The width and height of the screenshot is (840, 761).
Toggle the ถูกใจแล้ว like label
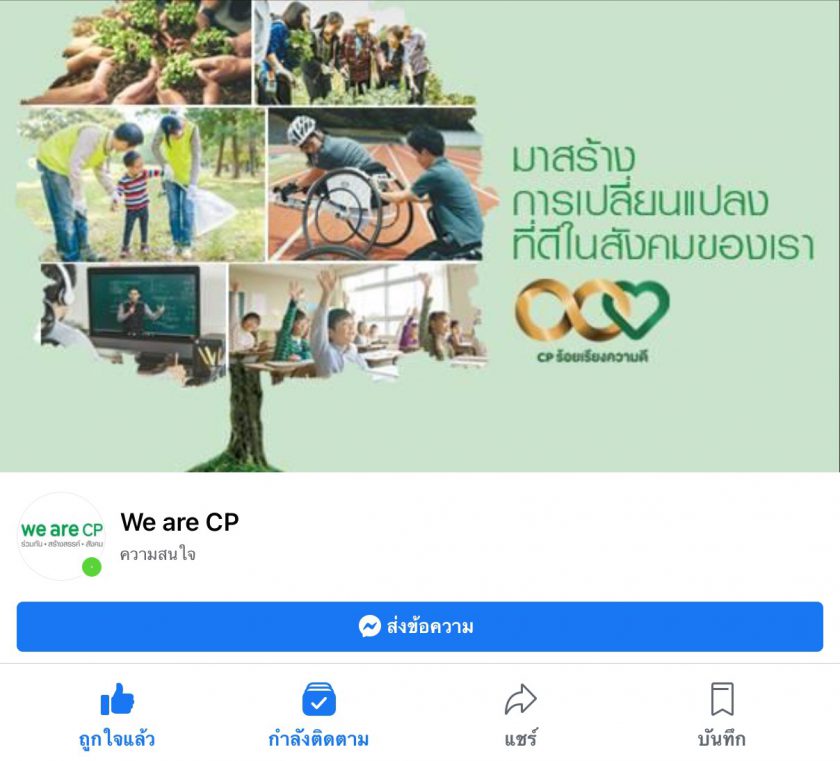click(117, 740)
